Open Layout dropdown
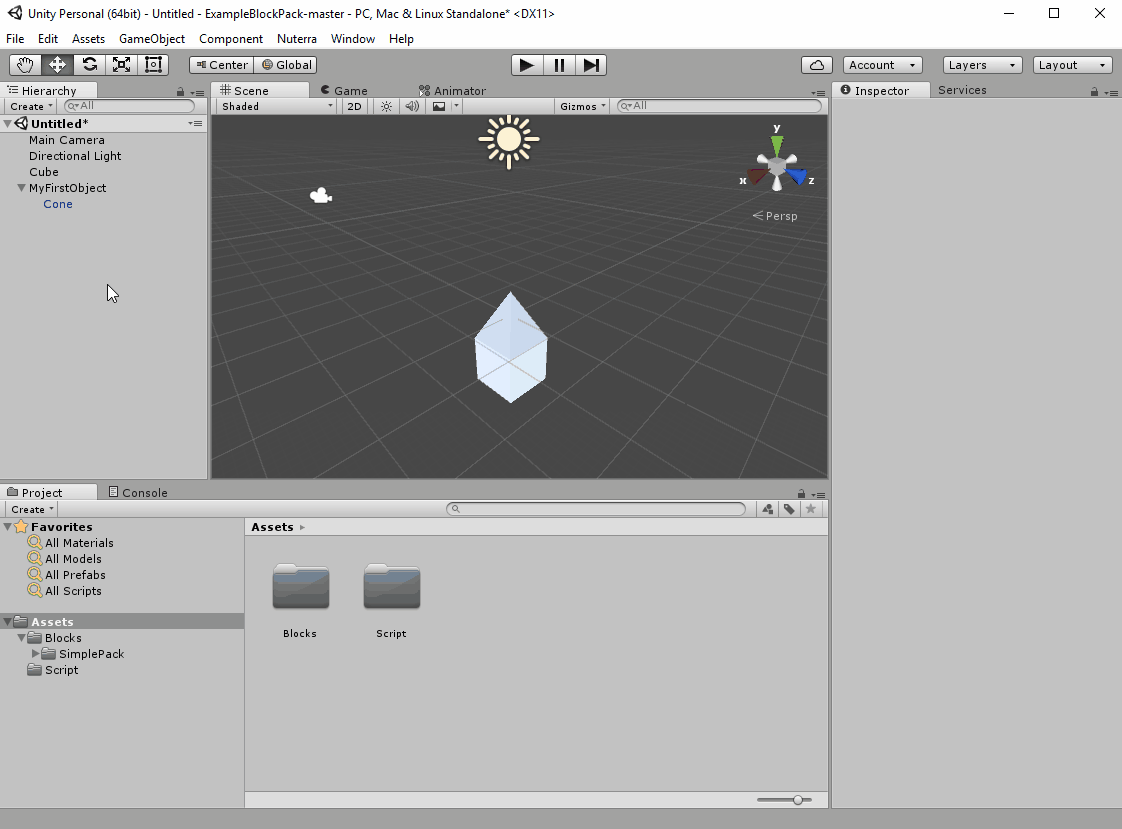1122x829 pixels. (x=1073, y=65)
